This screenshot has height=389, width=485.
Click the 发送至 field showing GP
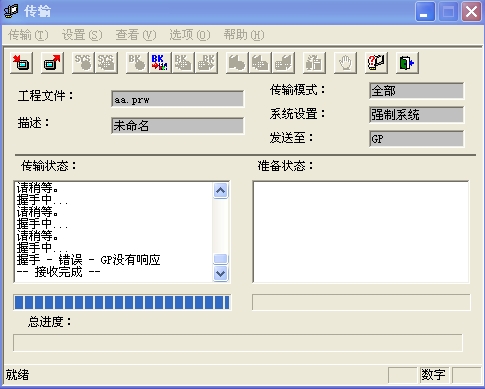[416, 139]
